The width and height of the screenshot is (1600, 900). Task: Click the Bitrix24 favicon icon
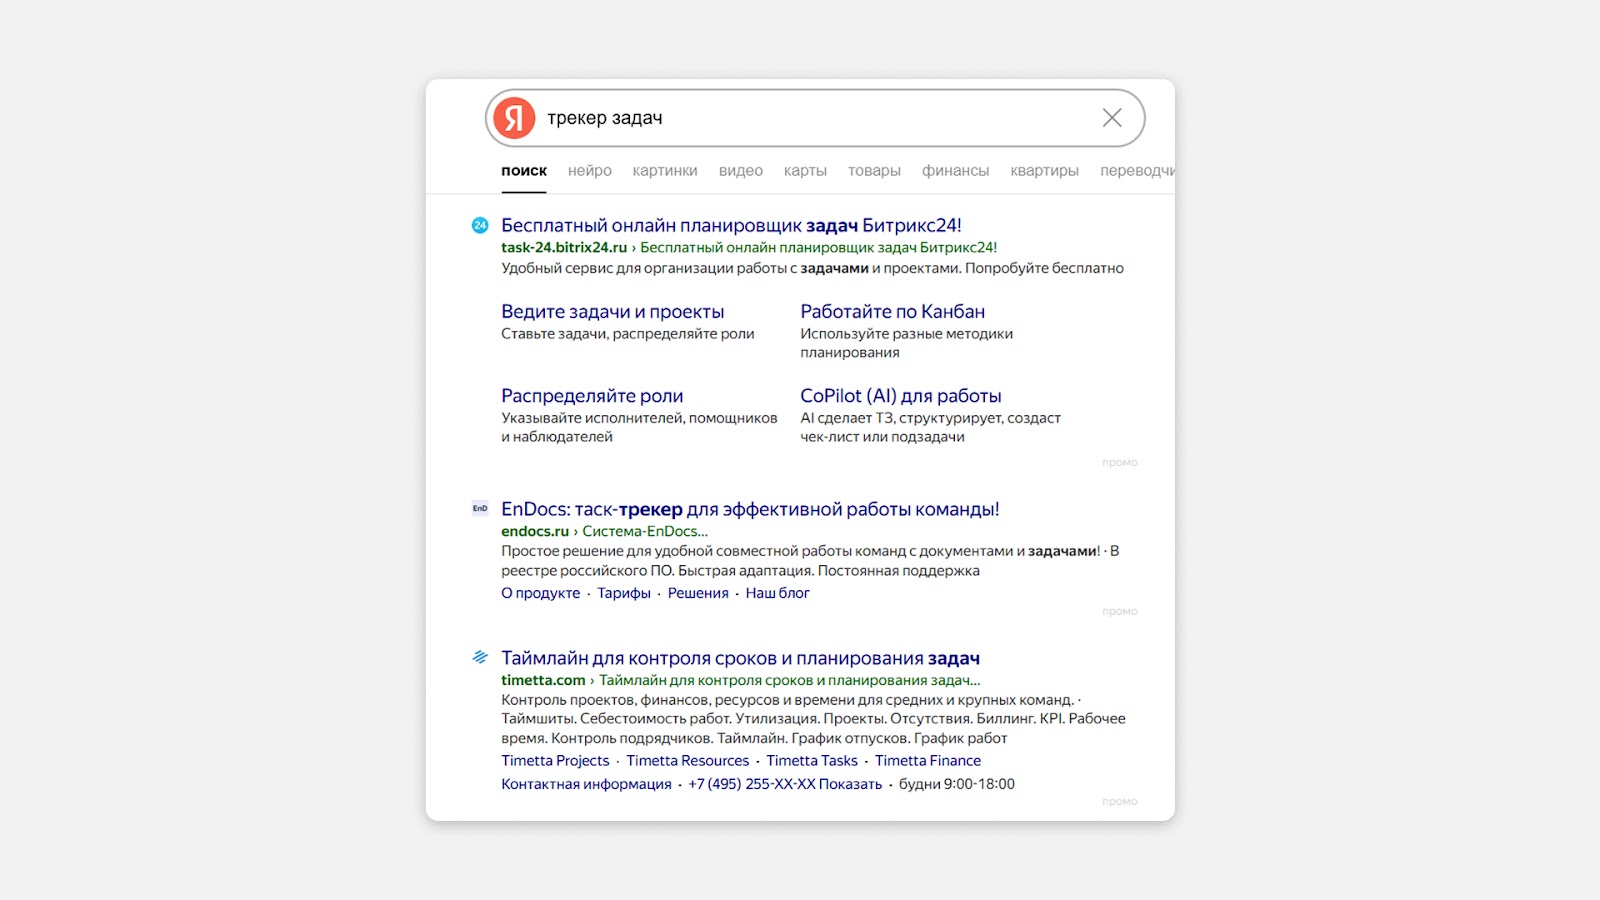(480, 225)
